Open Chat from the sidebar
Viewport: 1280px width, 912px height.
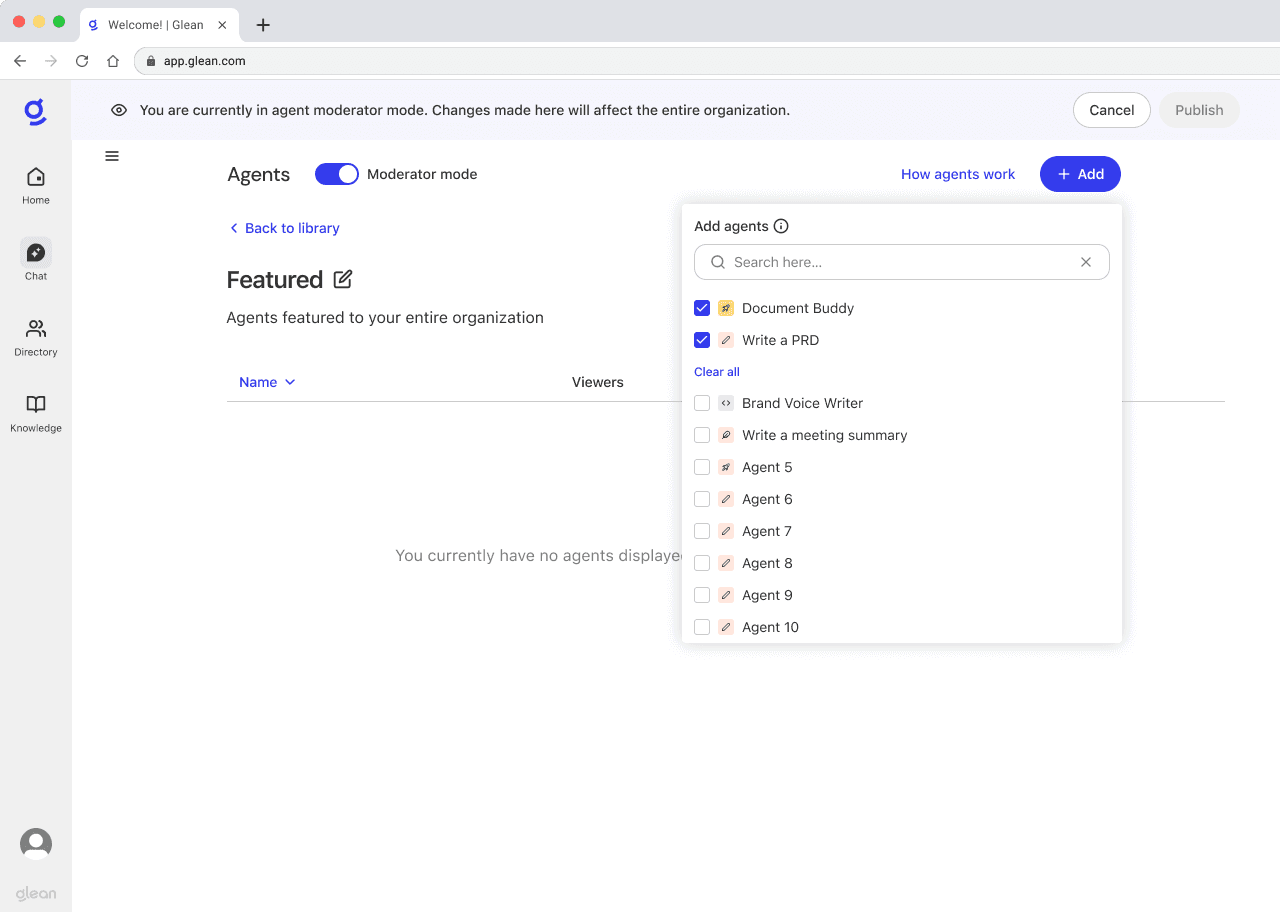(x=36, y=260)
